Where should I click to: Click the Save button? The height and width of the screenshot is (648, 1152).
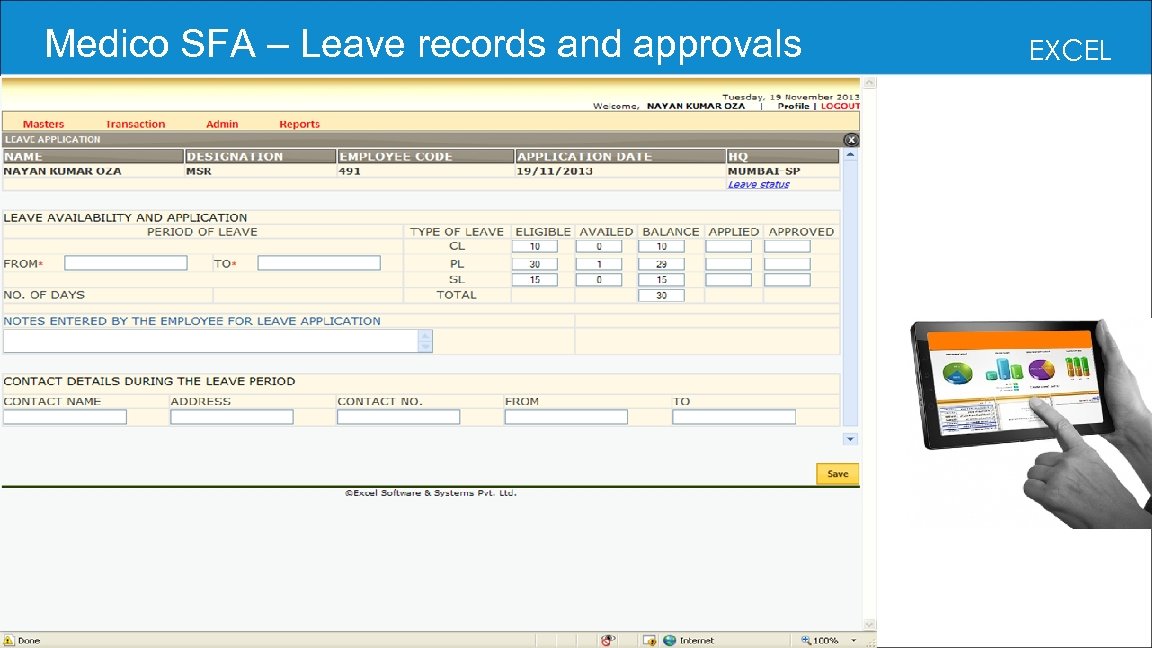(x=836, y=473)
